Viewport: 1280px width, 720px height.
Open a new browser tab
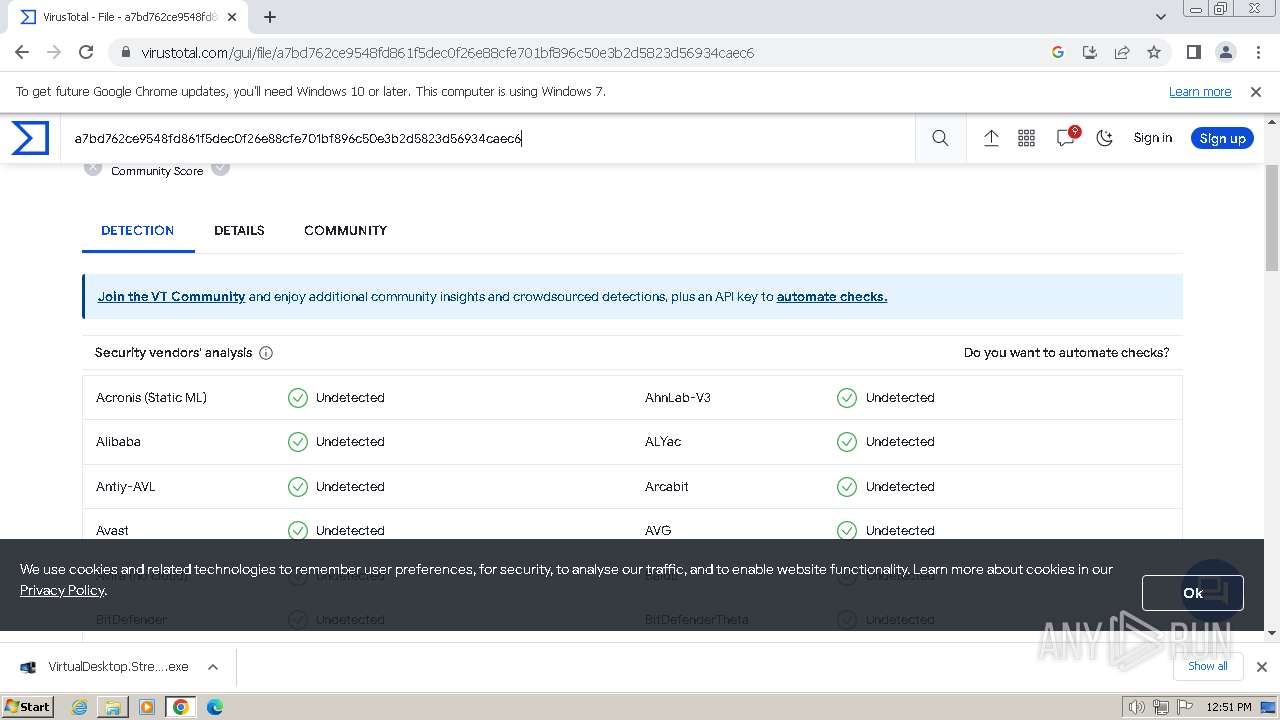(270, 17)
